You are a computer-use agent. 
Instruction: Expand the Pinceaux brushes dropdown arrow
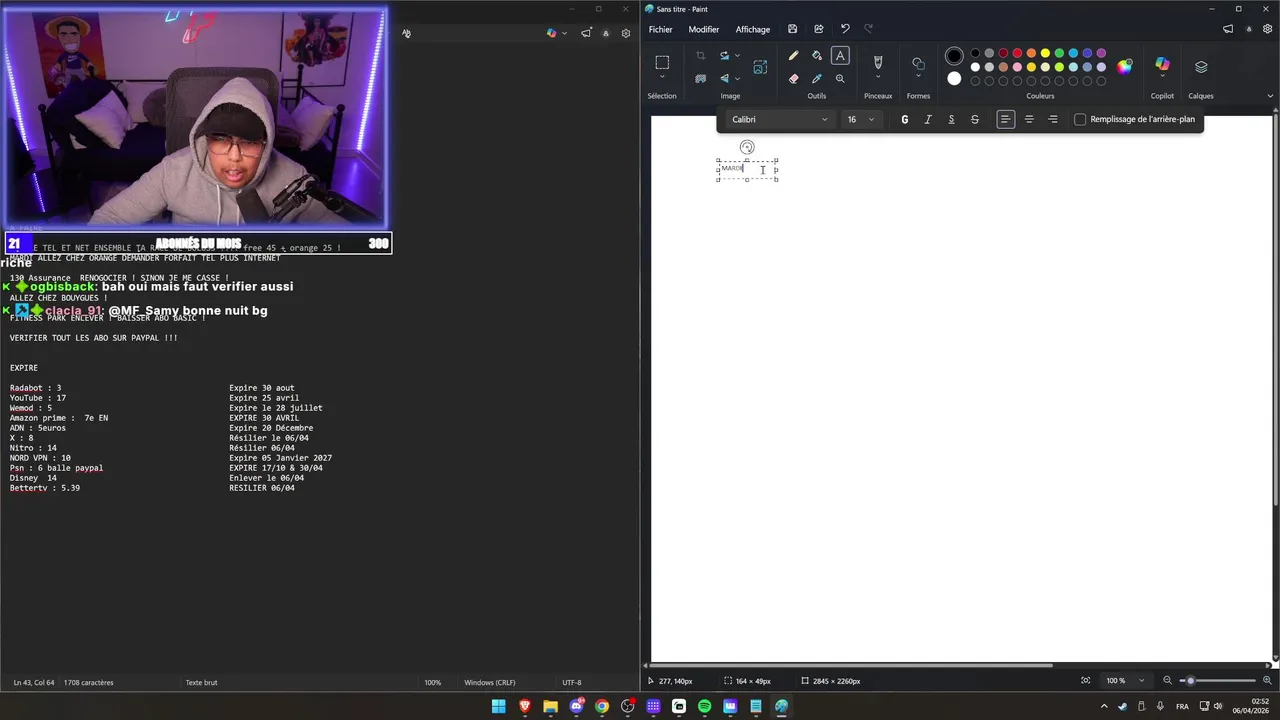tap(878, 77)
